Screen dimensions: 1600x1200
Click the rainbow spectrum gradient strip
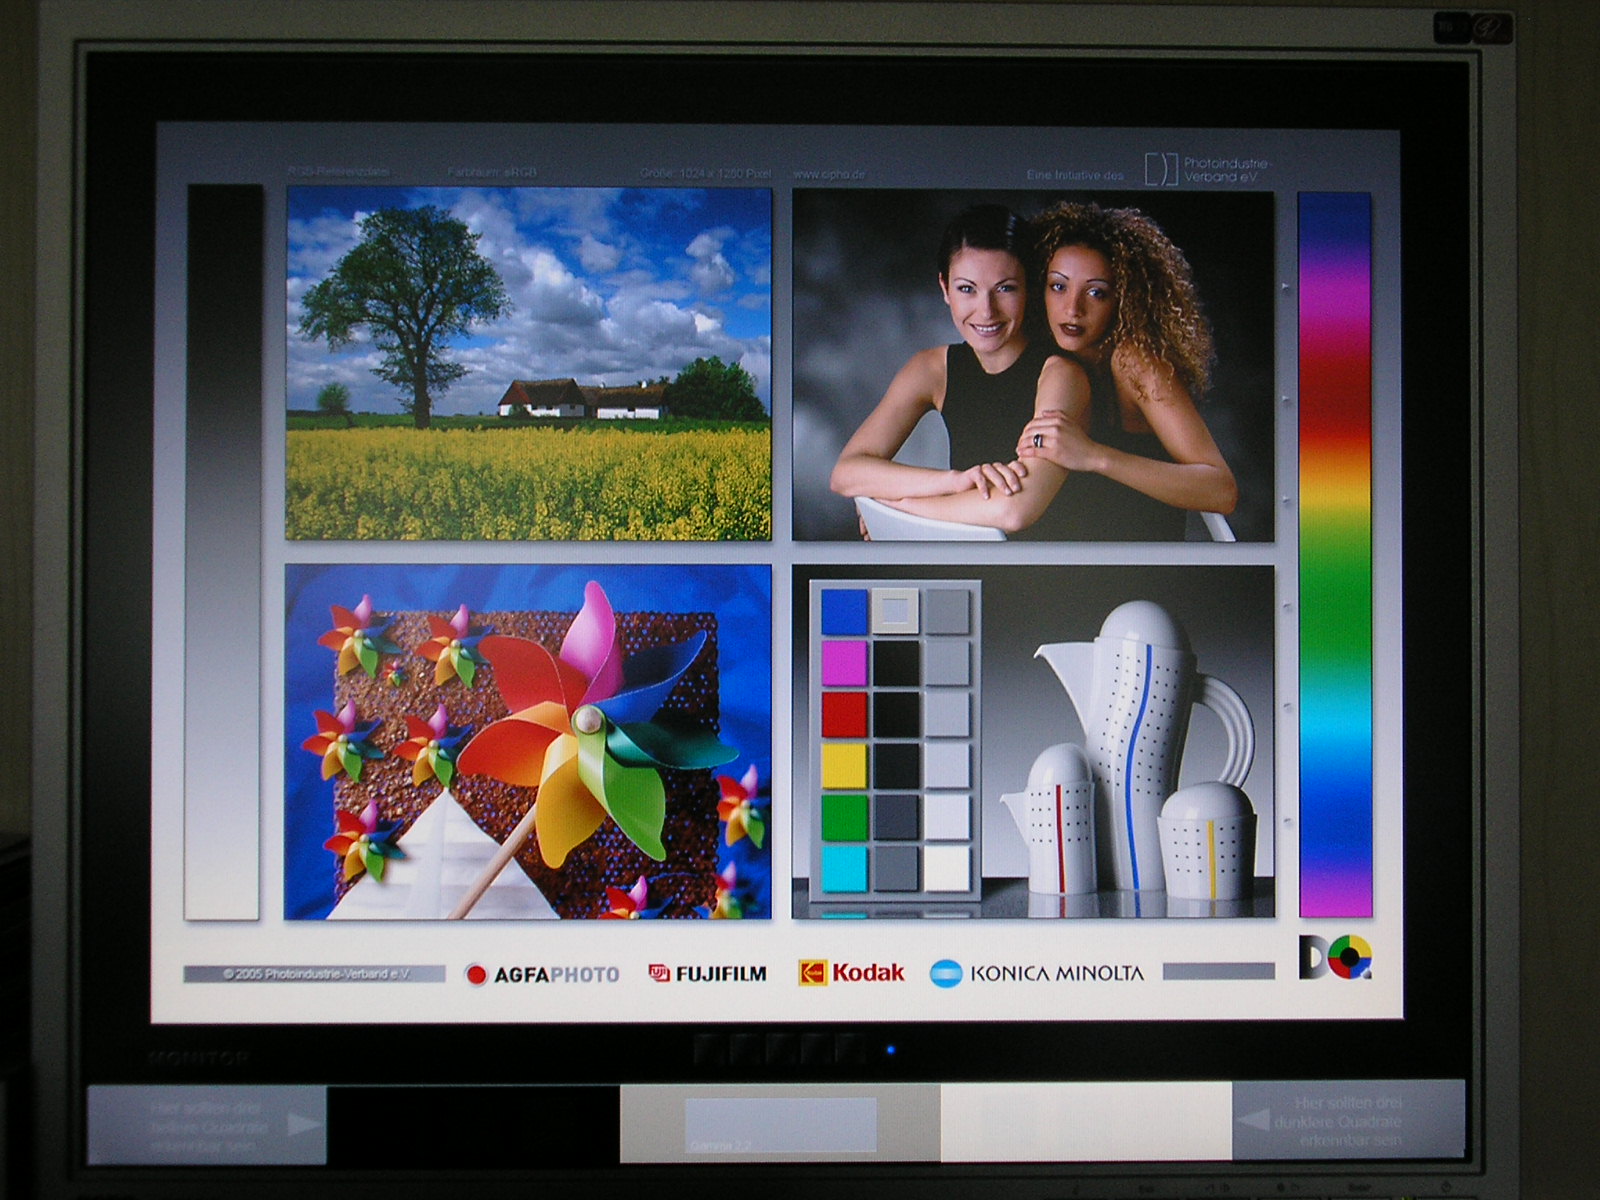point(1334,555)
